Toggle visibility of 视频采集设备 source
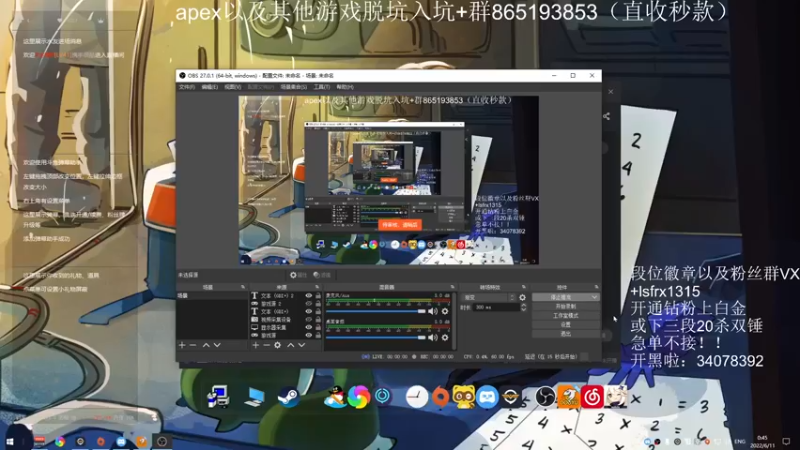 tap(309, 319)
